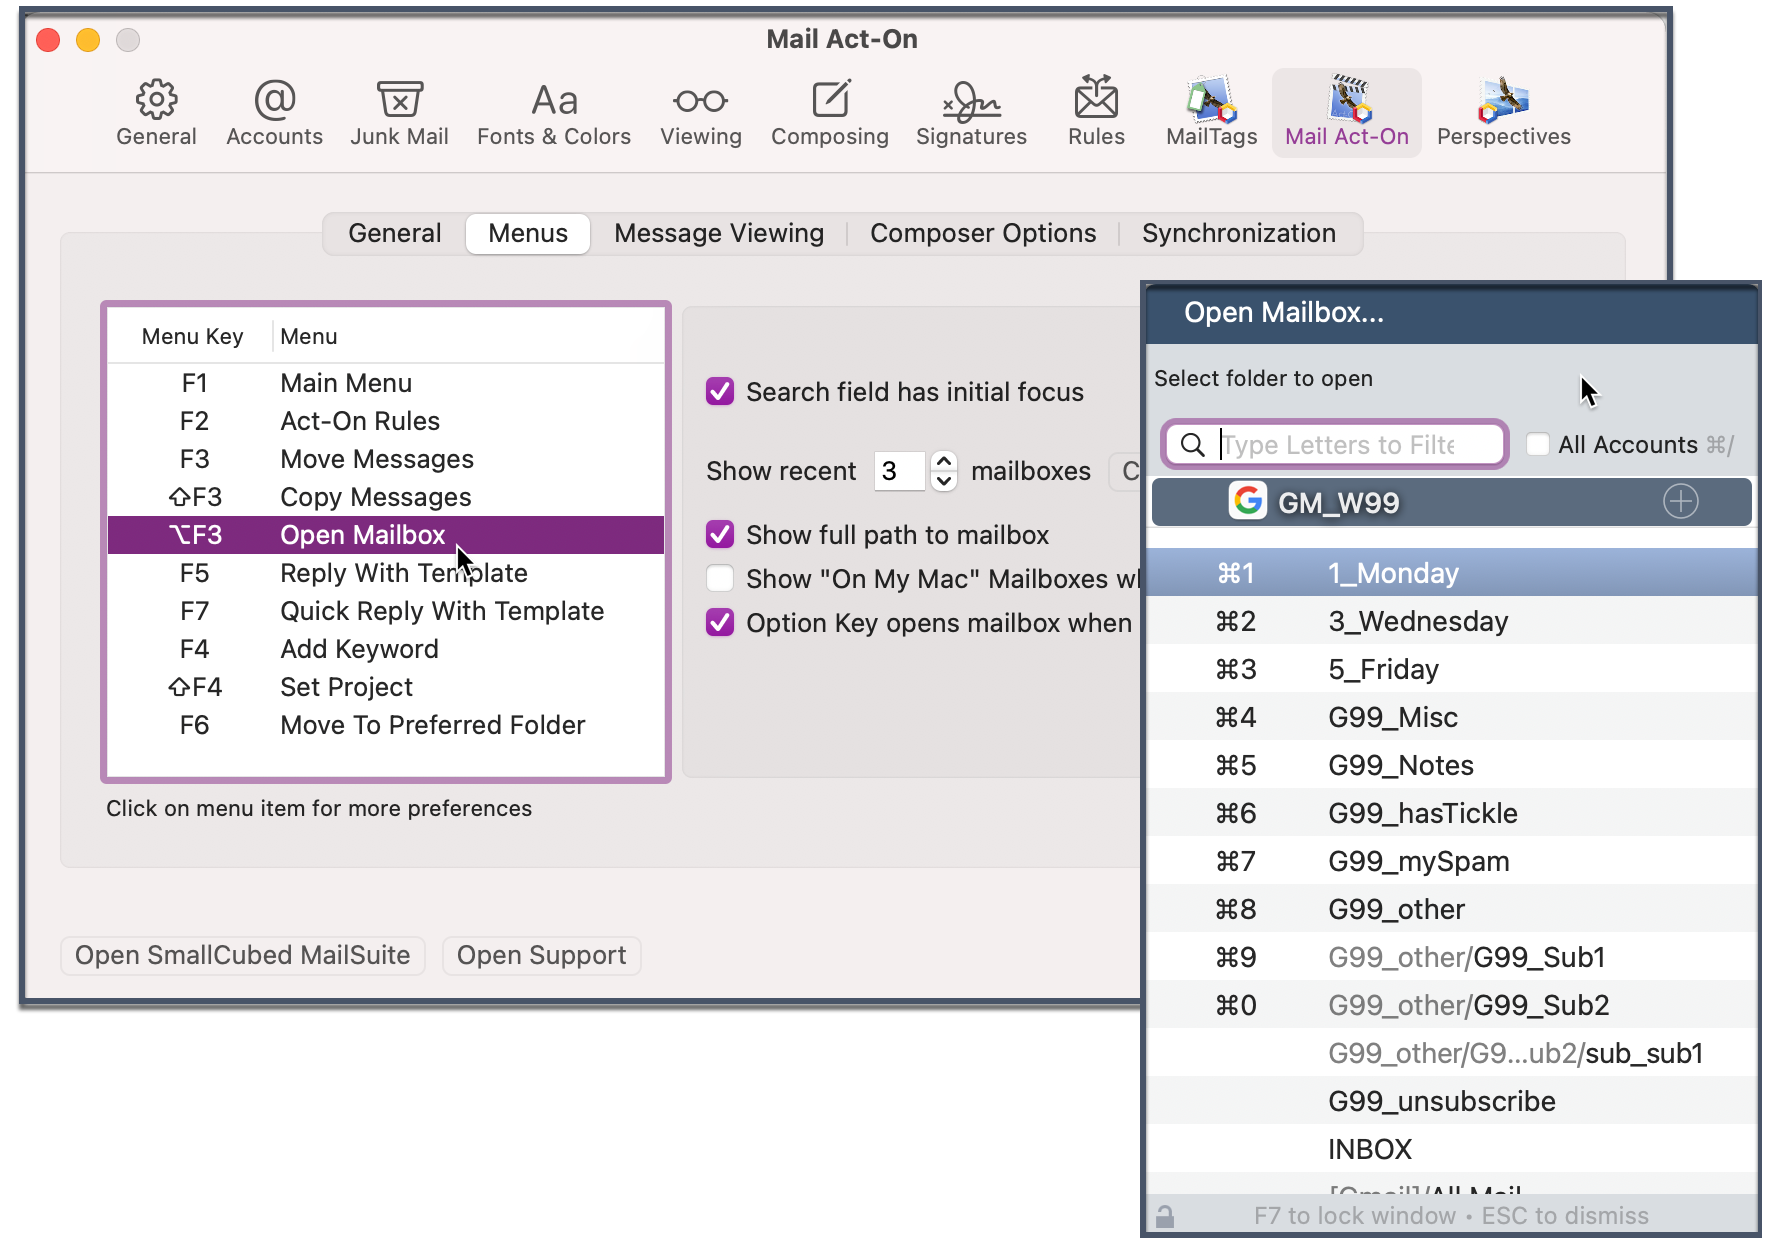This screenshot has height=1248, width=1778.
Task: Choose the 5_Friday mailbox
Action: (x=1451, y=669)
